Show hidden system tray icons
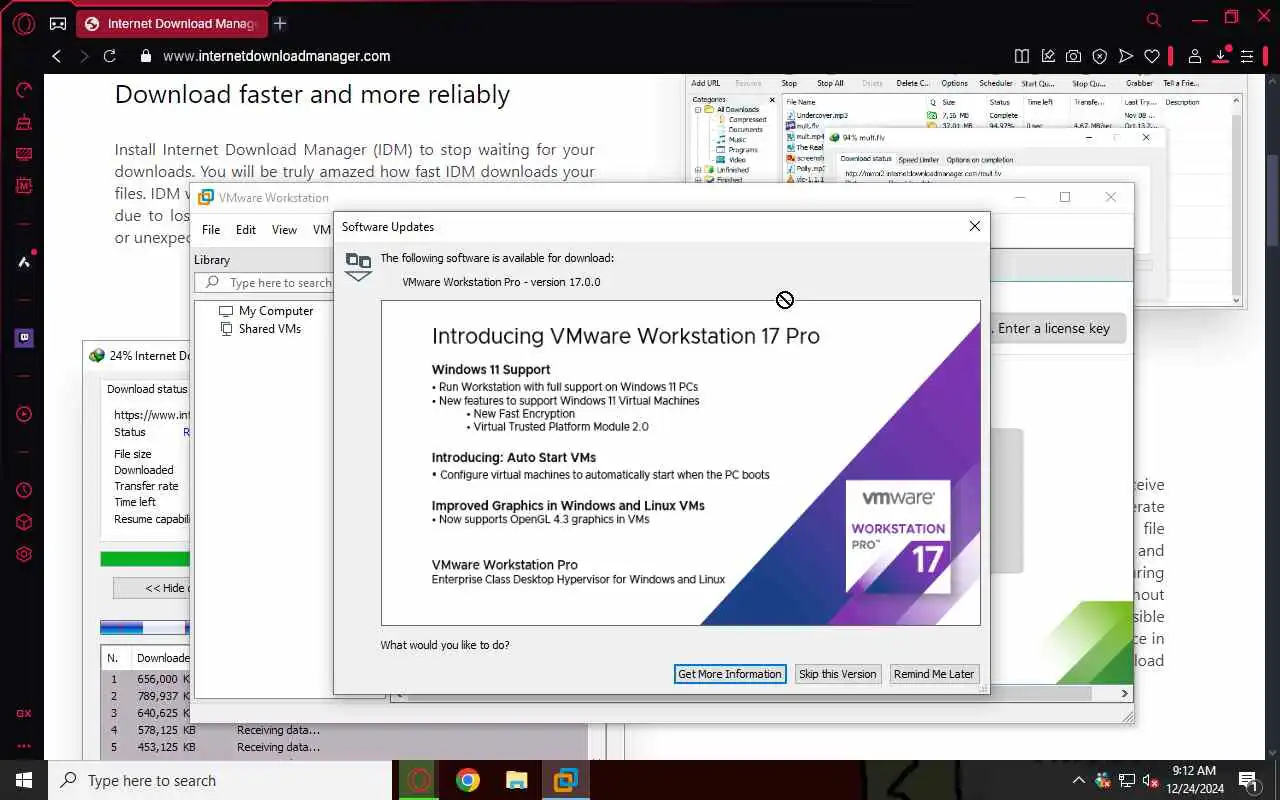The width and height of the screenshot is (1280, 800). (x=1078, y=780)
